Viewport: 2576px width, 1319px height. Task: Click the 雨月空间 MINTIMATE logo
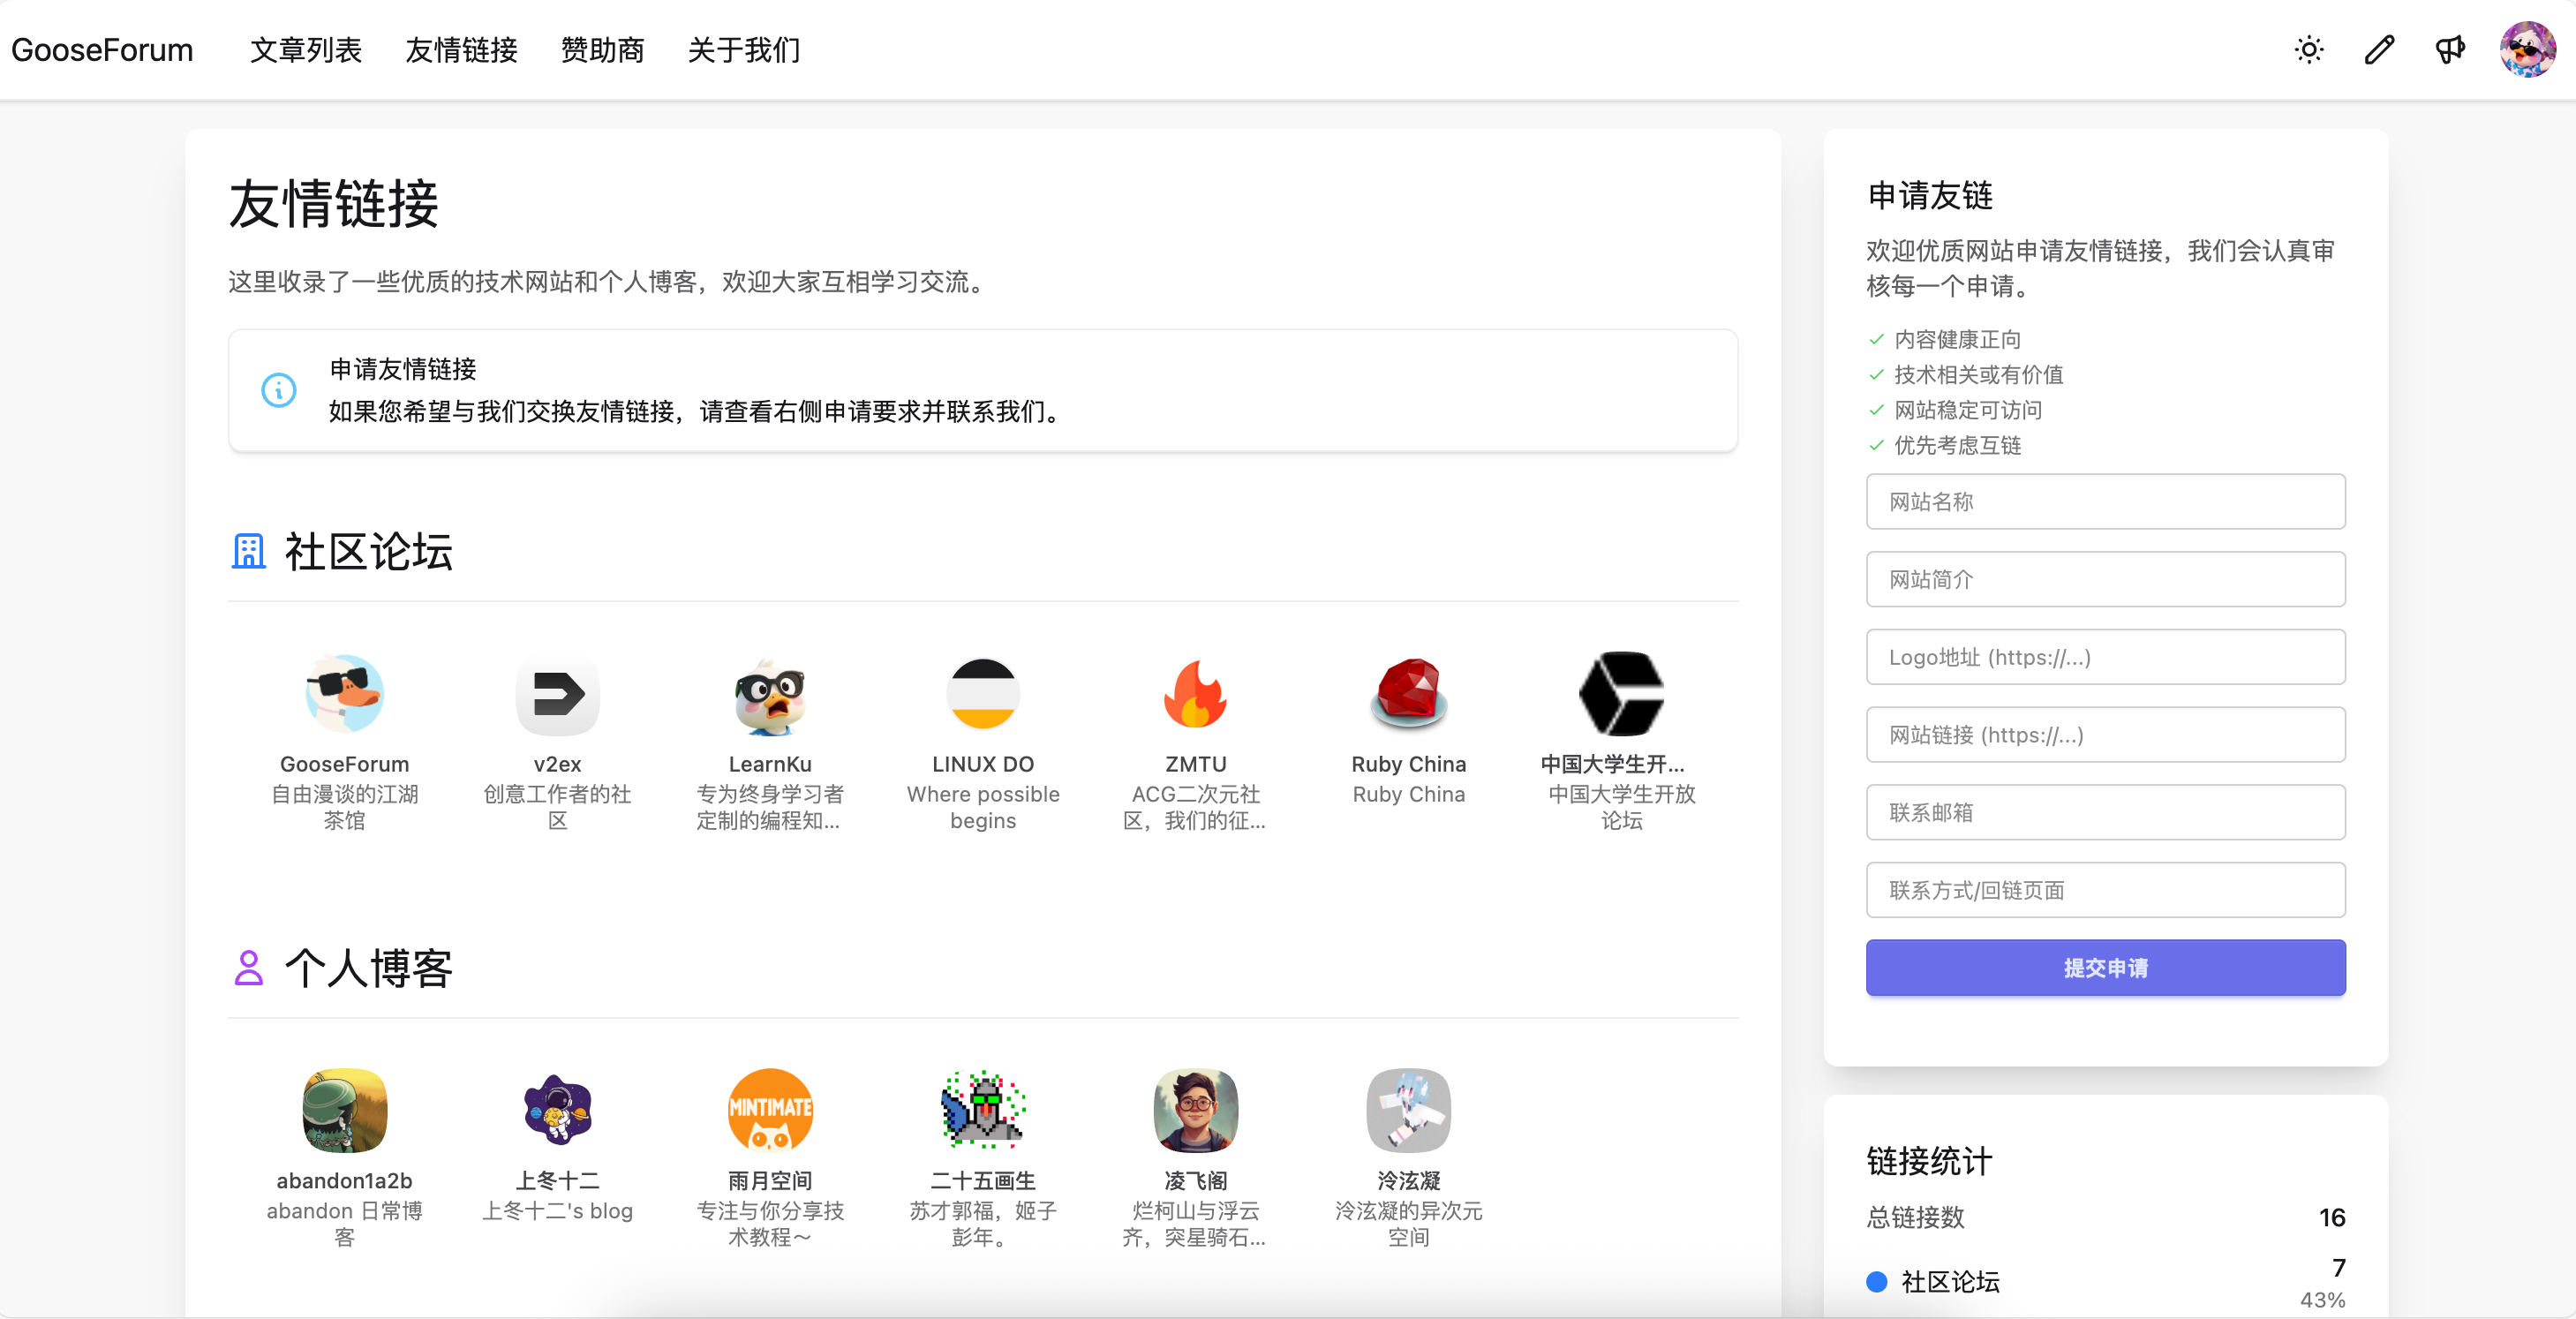[770, 1111]
